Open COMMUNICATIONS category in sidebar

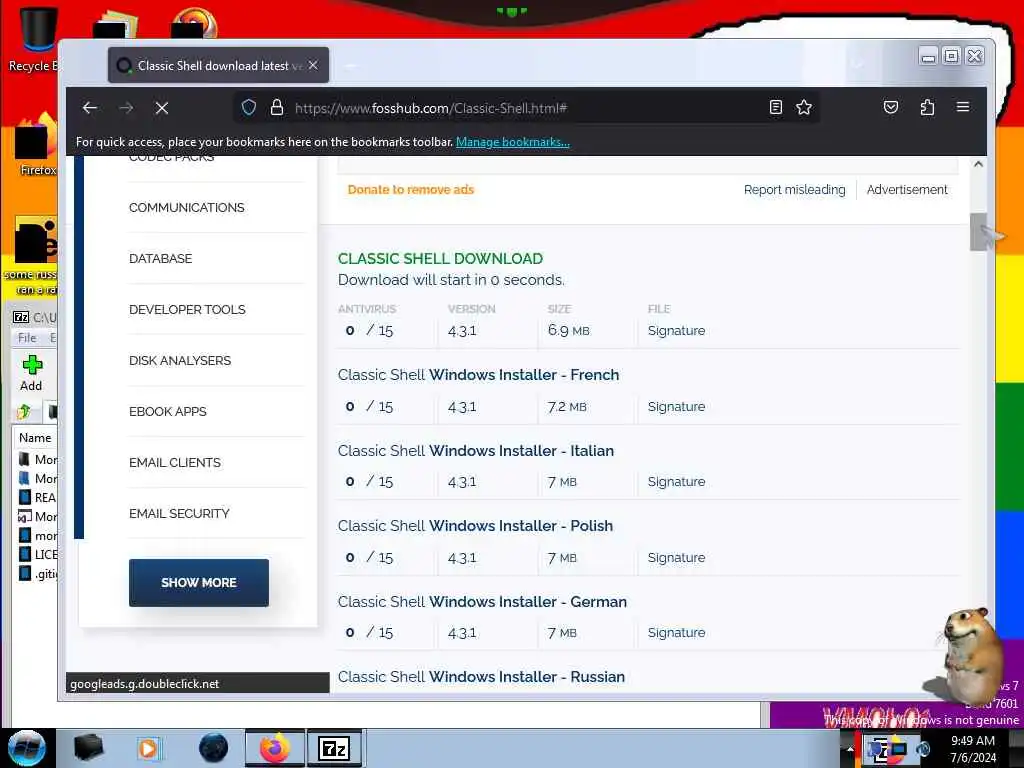point(187,208)
